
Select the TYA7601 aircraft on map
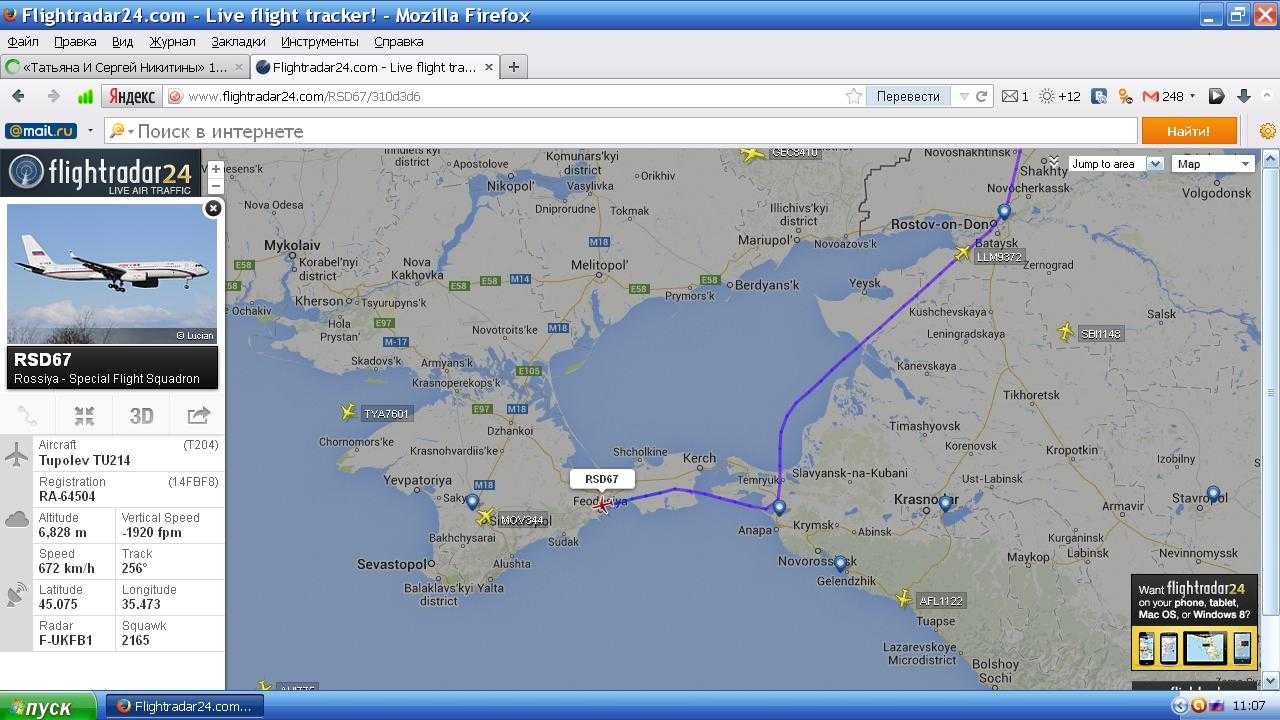coord(348,412)
